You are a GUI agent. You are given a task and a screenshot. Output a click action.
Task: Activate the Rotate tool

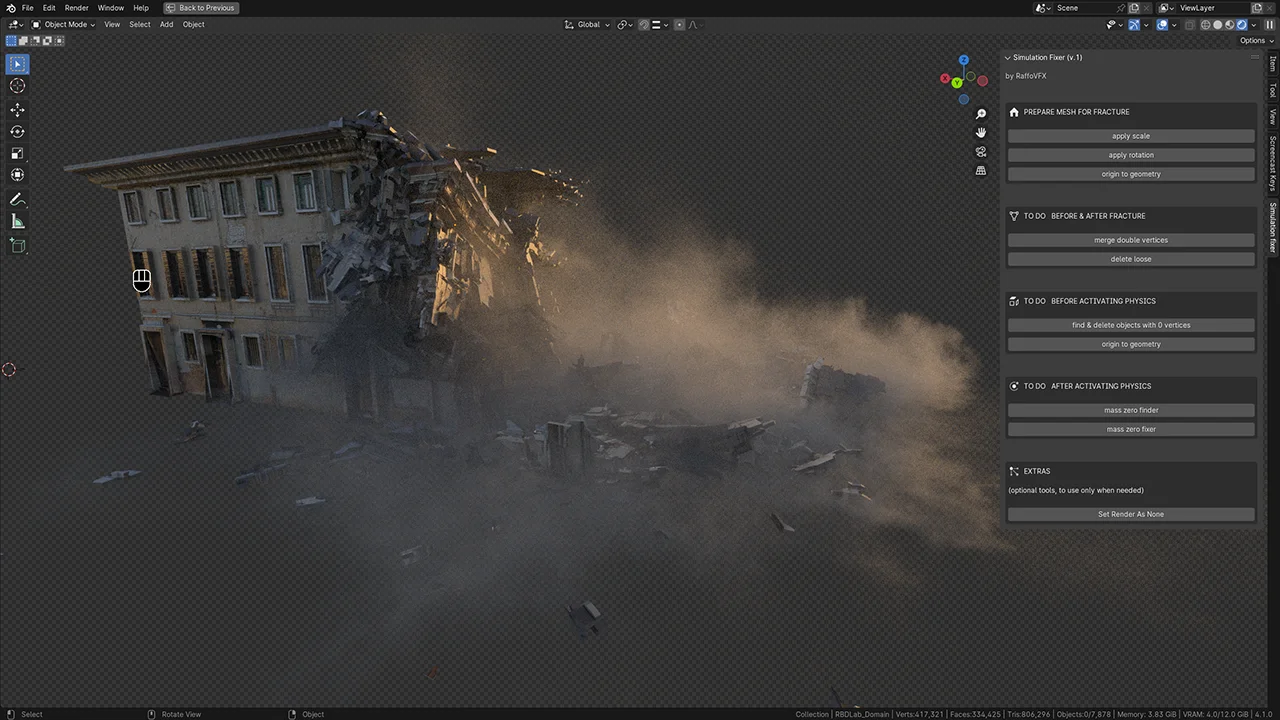tap(17, 132)
